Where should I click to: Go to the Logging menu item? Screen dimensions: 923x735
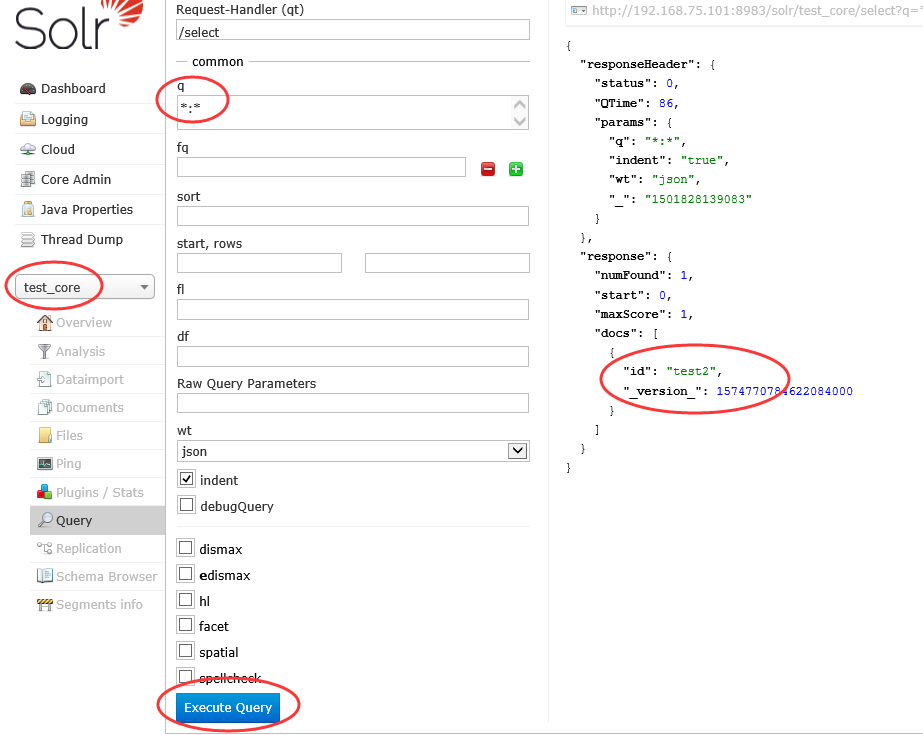click(64, 119)
